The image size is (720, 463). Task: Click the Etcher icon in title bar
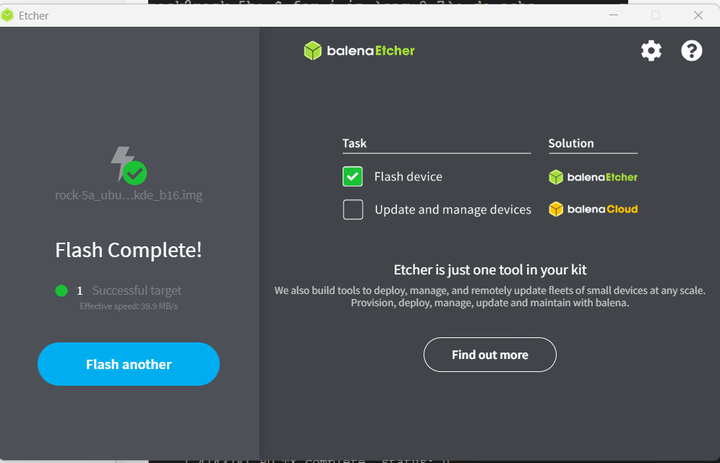tap(7, 15)
